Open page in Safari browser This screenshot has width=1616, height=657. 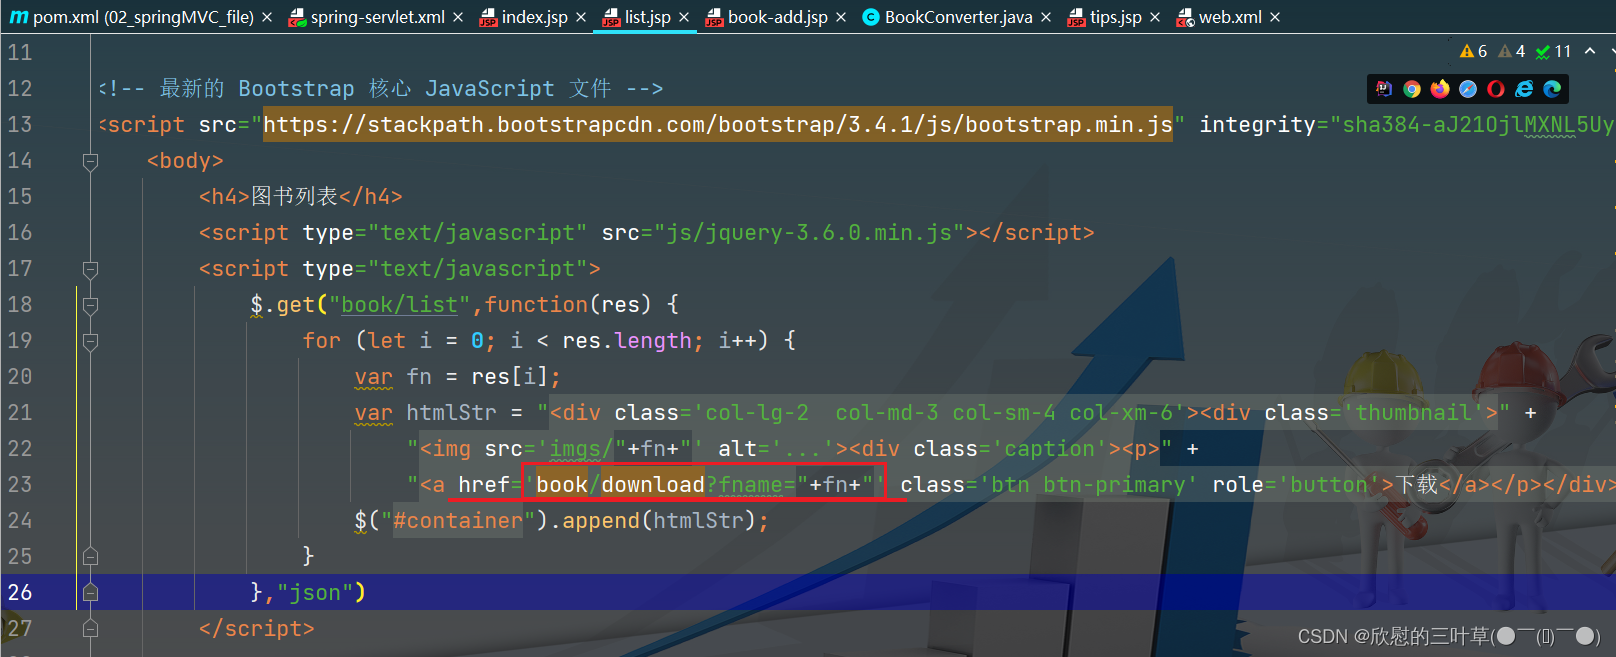(1468, 89)
